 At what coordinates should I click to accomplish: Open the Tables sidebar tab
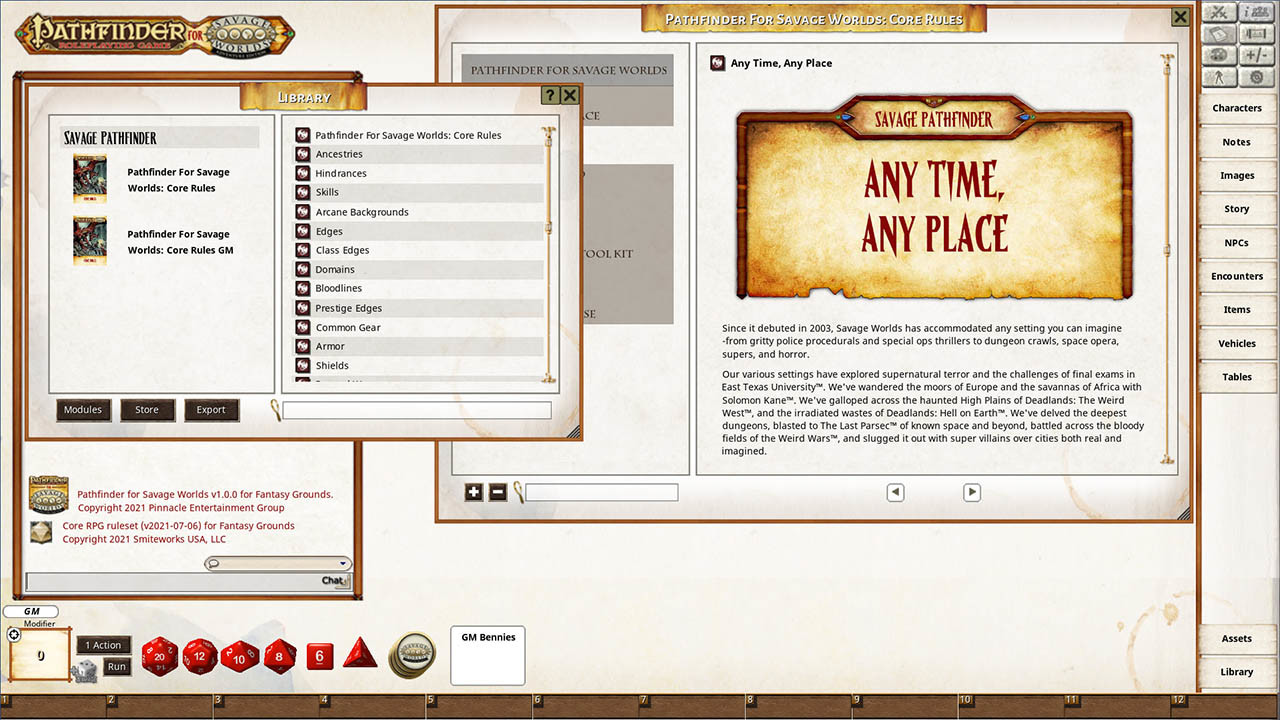[1237, 376]
